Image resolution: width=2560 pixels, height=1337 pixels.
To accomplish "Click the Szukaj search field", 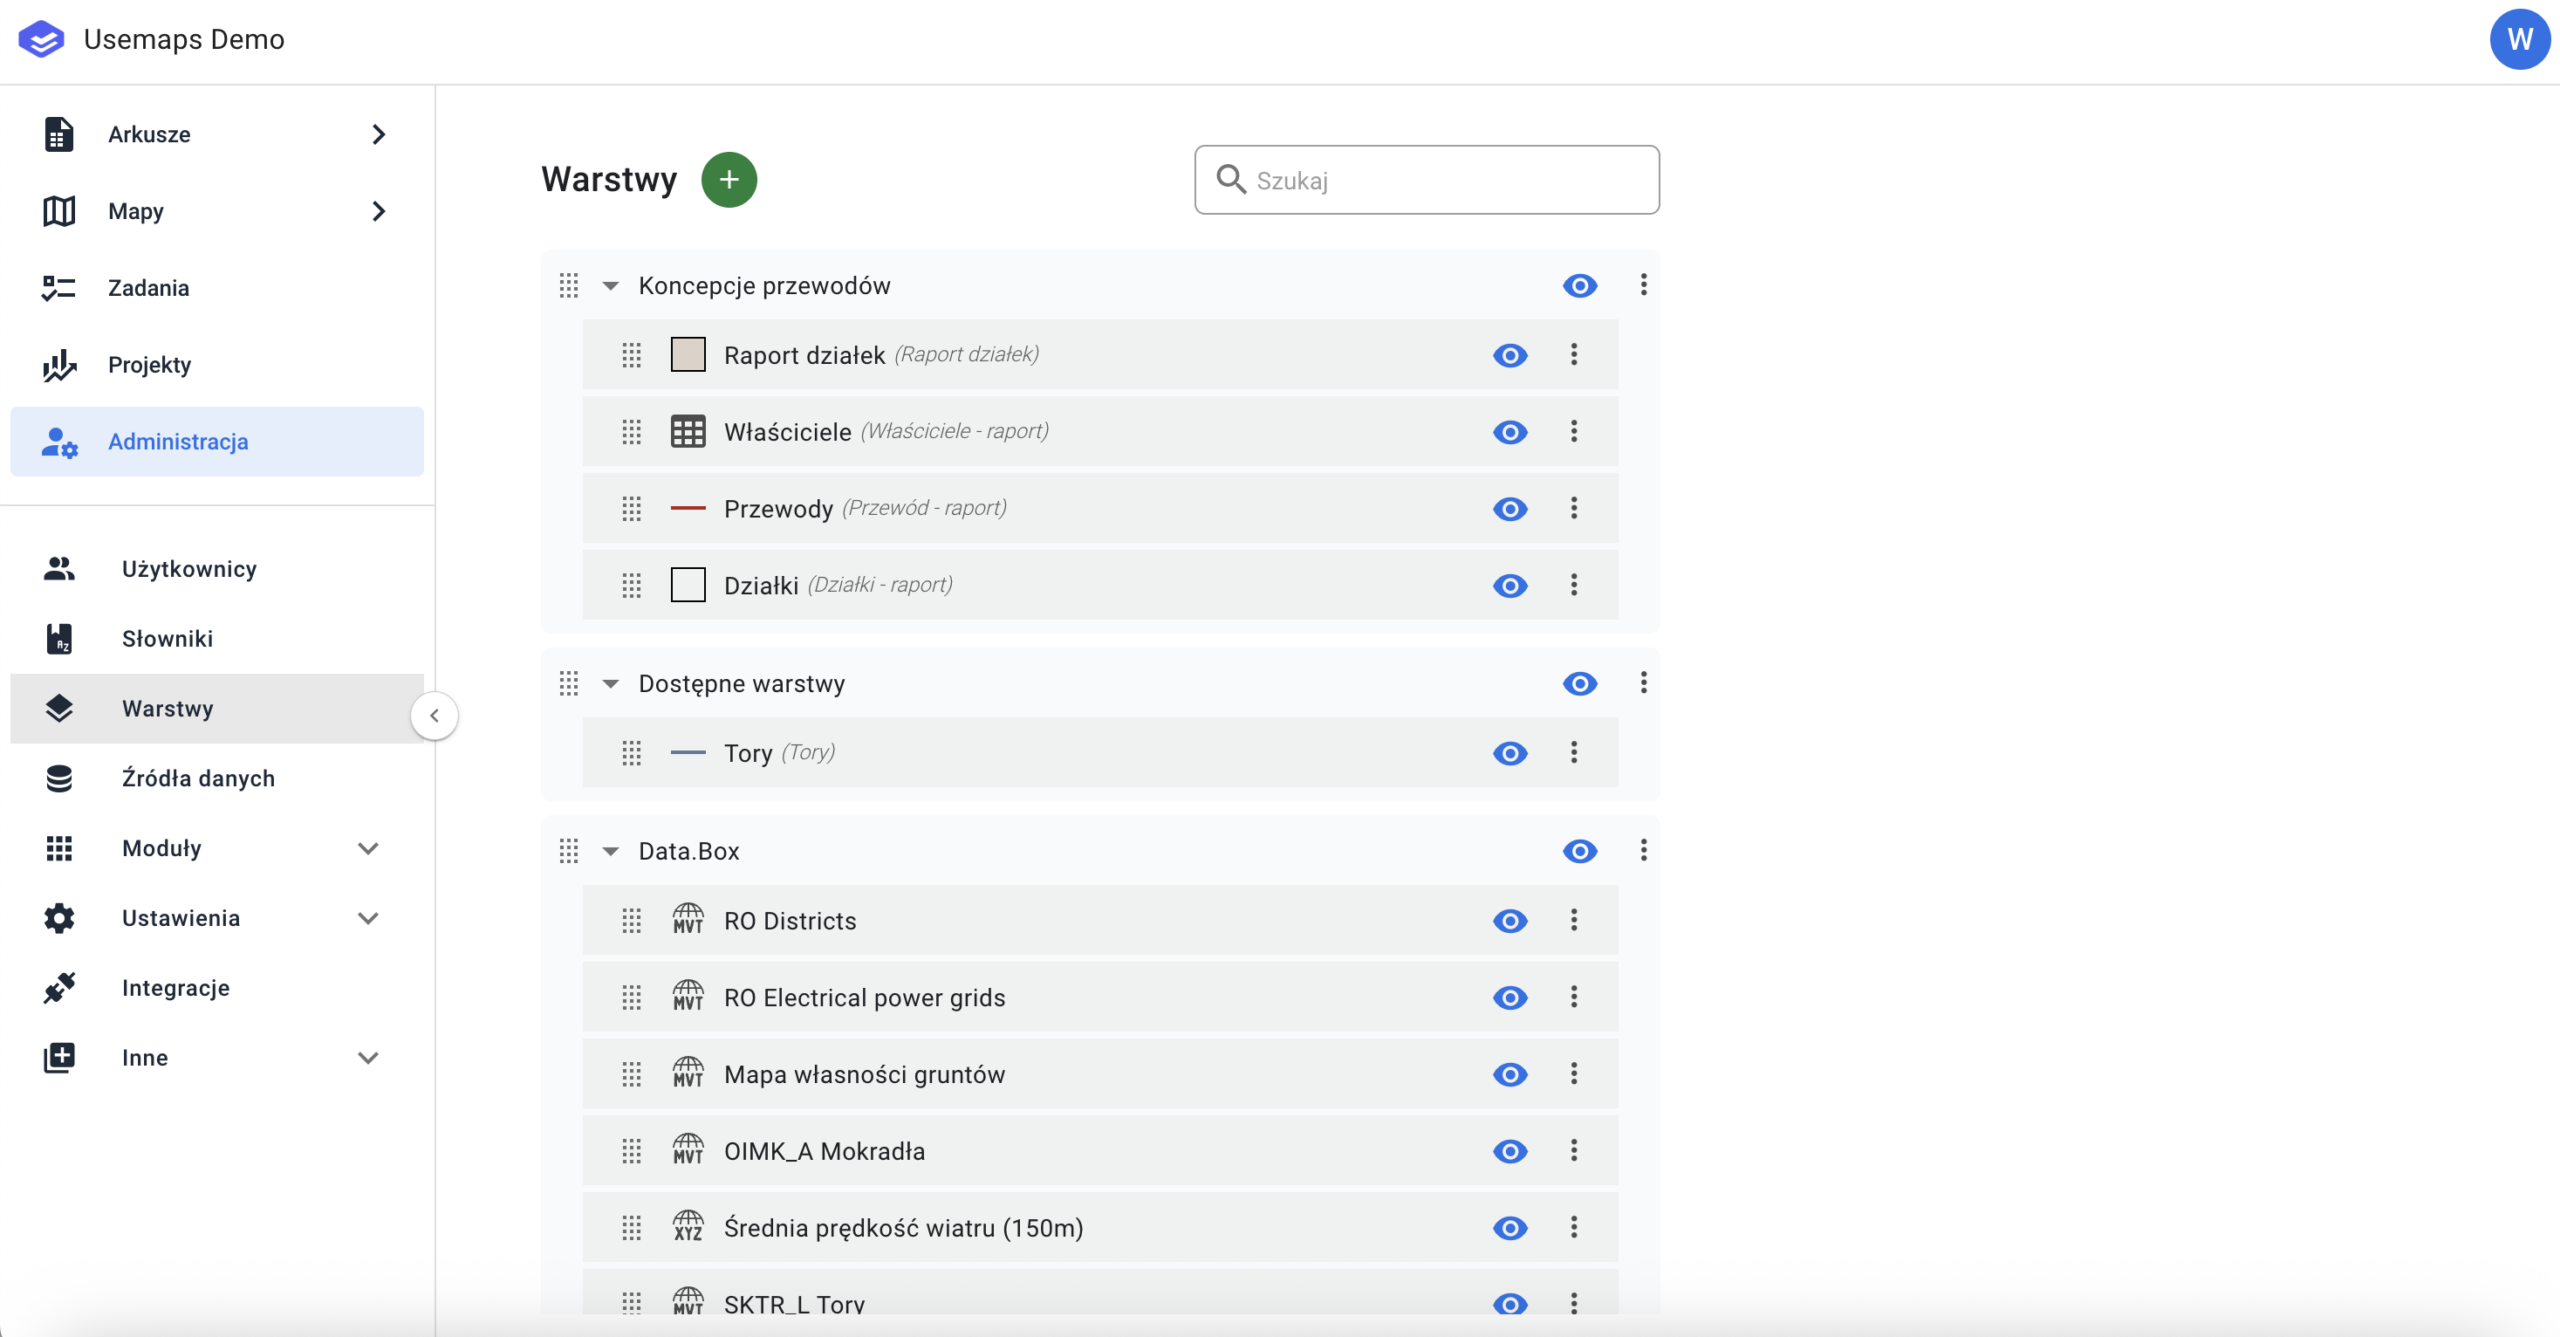I will 1440,180.
